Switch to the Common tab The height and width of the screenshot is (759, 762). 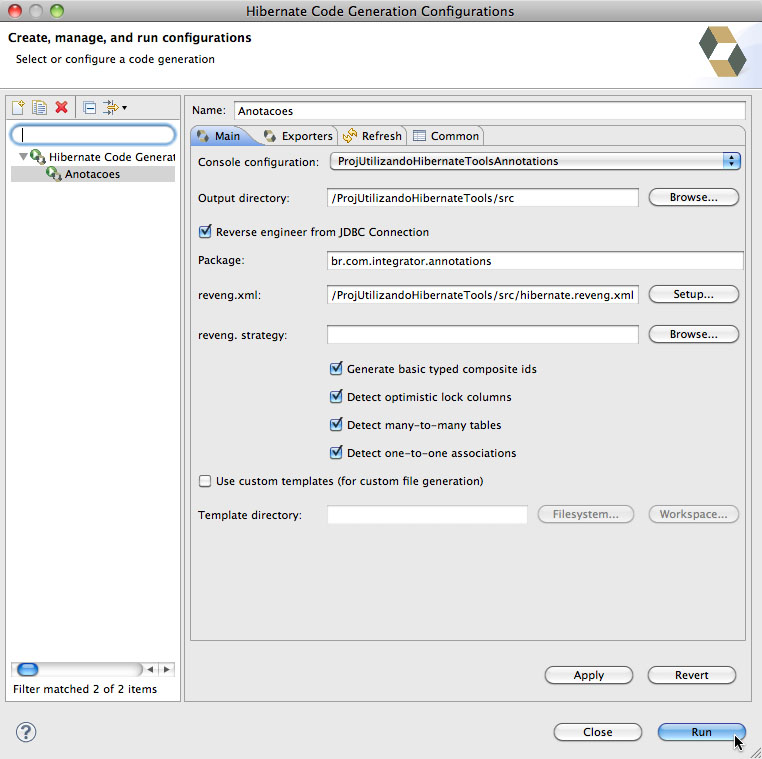(446, 136)
